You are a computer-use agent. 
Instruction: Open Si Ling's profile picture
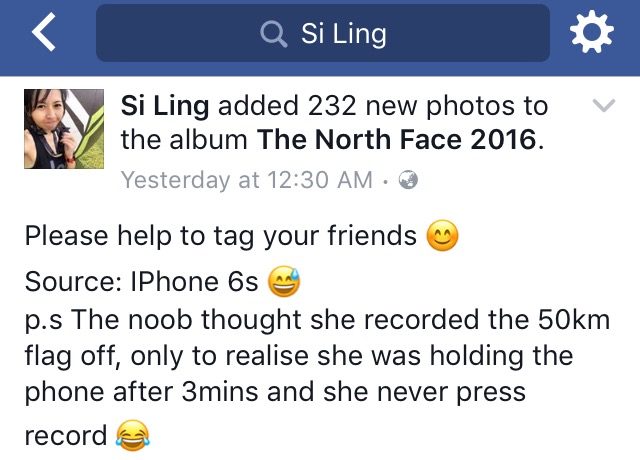coord(64,129)
